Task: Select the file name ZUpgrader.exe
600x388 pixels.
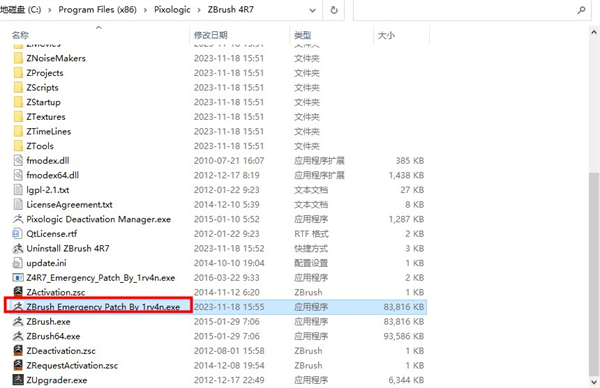Action: pos(57,380)
